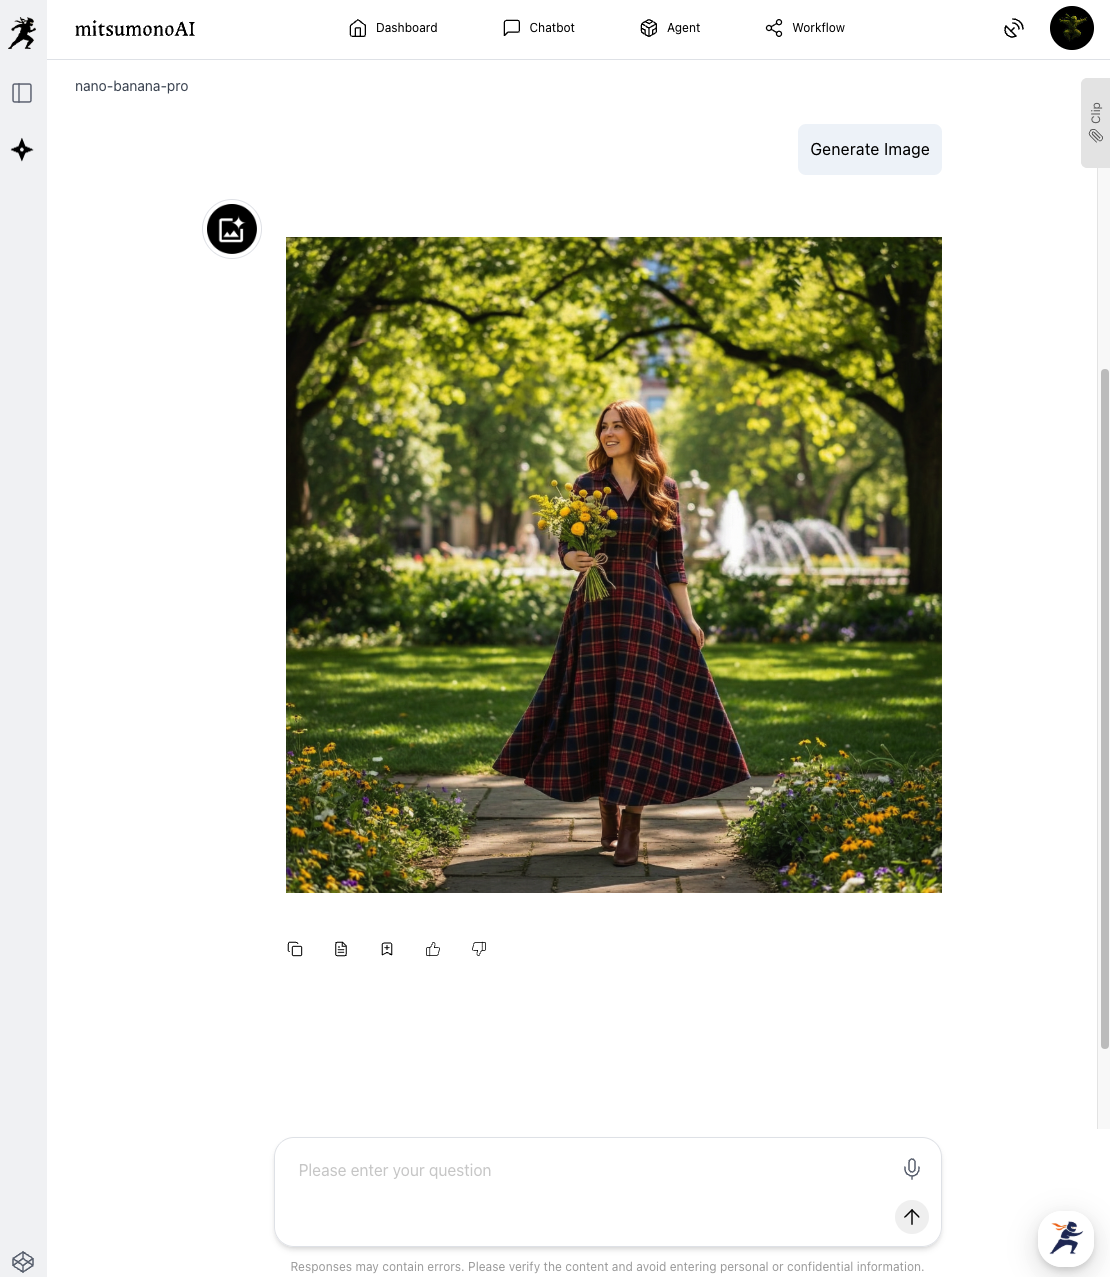Screen dimensions: 1110x1277
Task: Open the user profile avatar
Action: [1071, 28]
